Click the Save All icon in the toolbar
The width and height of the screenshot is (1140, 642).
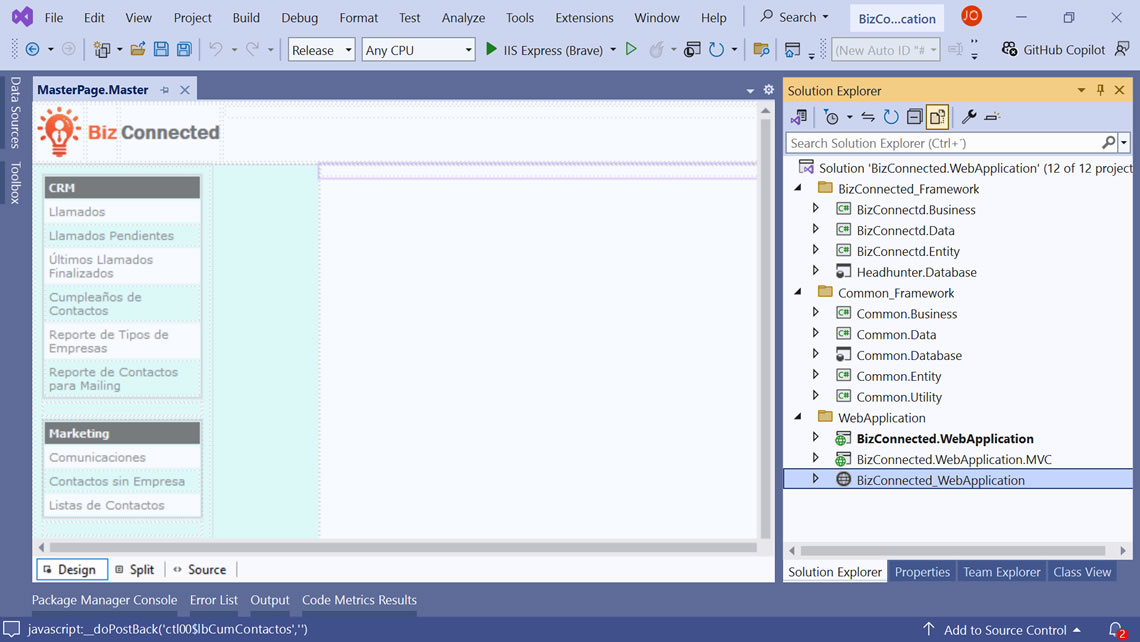183,48
